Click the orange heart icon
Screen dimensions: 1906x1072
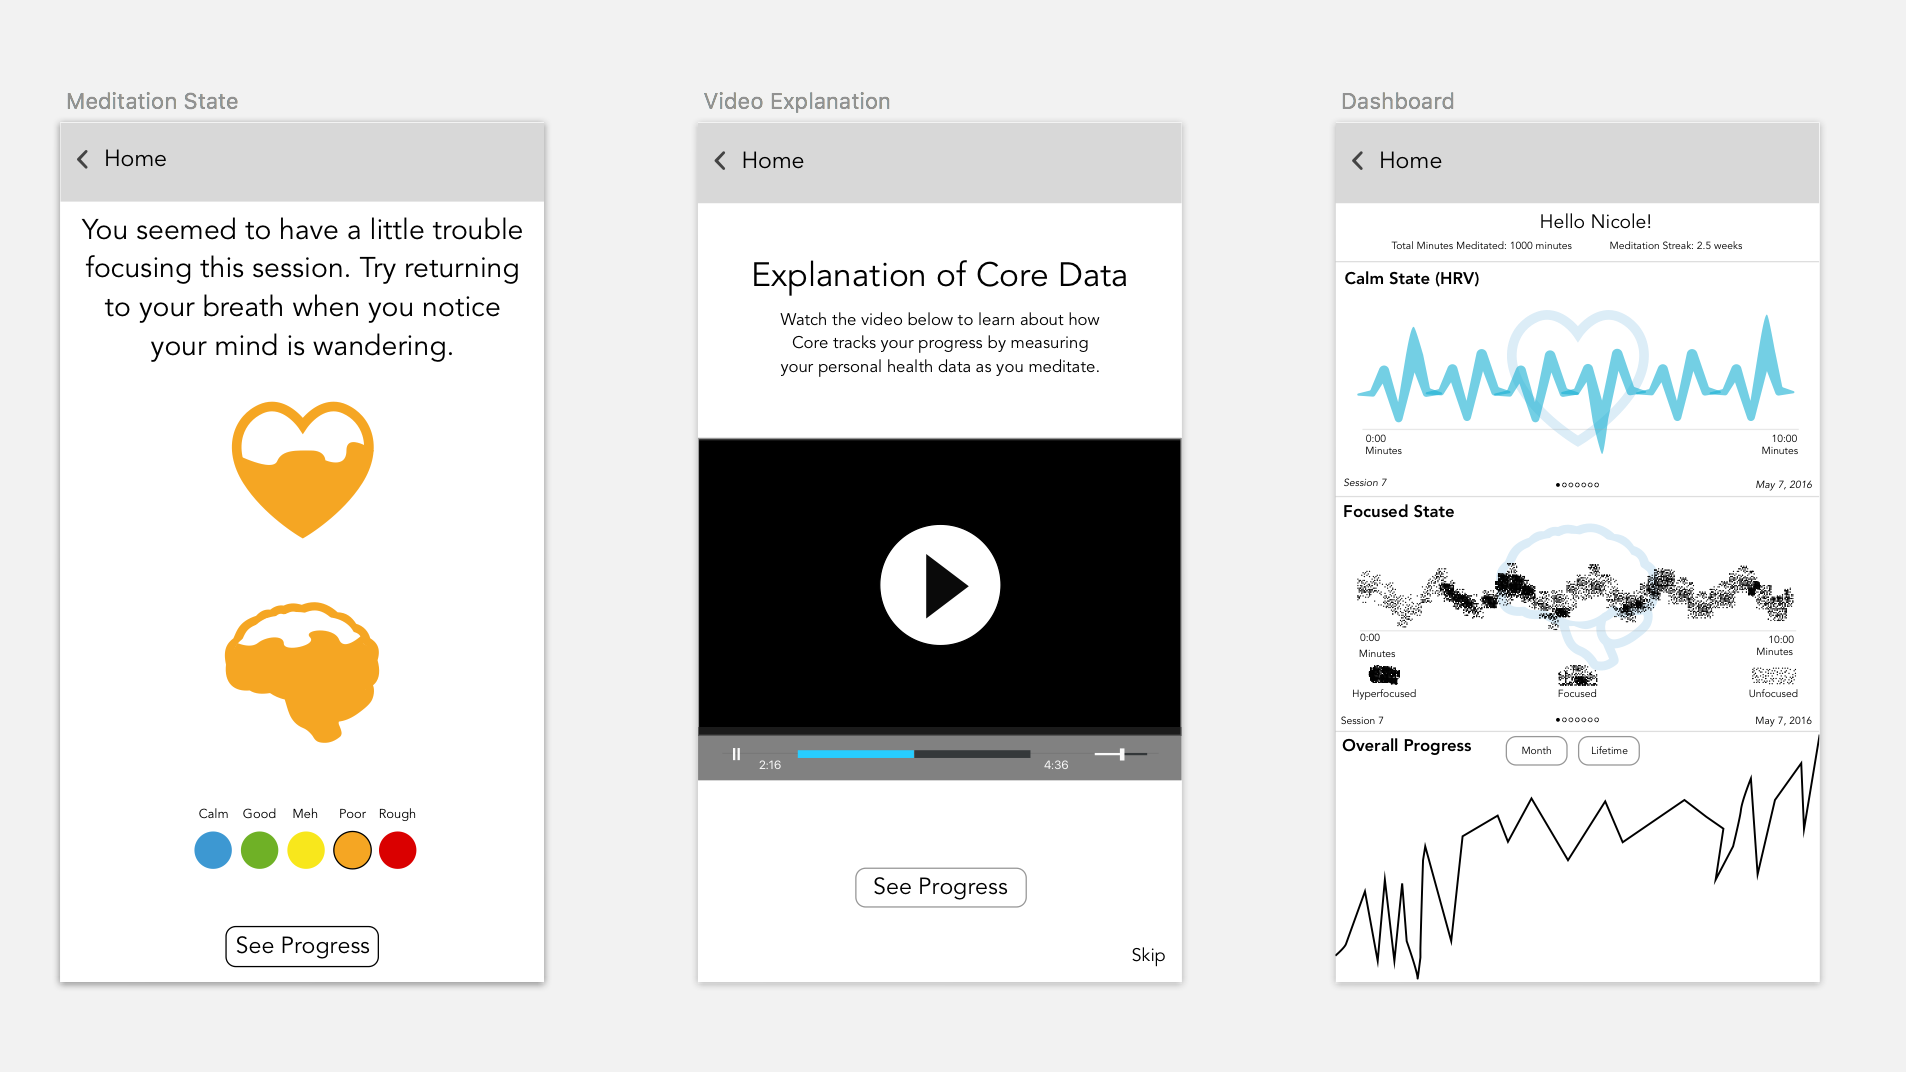point(302,468)
